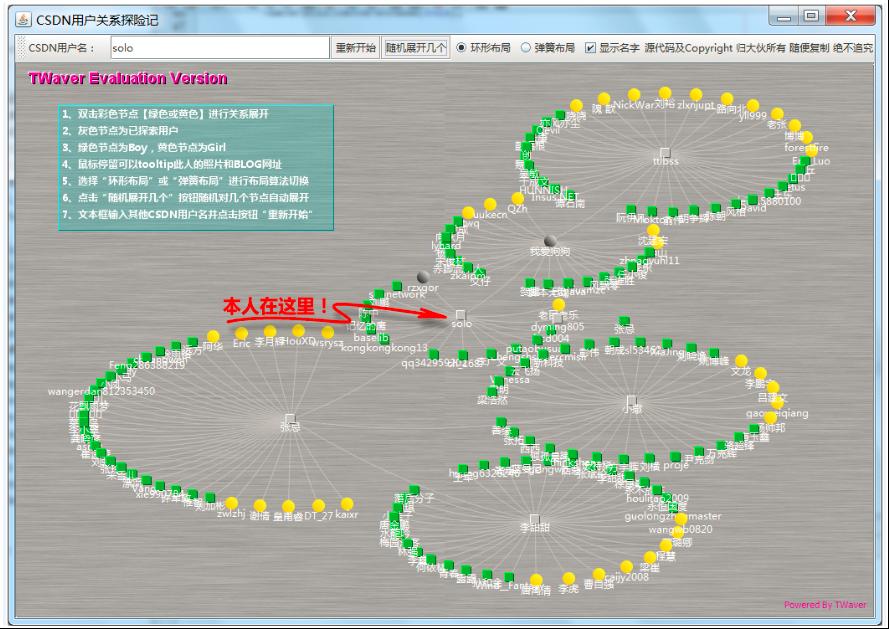Click the yellow wsrysa node
The image size is (889, 629).
(328, 332)
